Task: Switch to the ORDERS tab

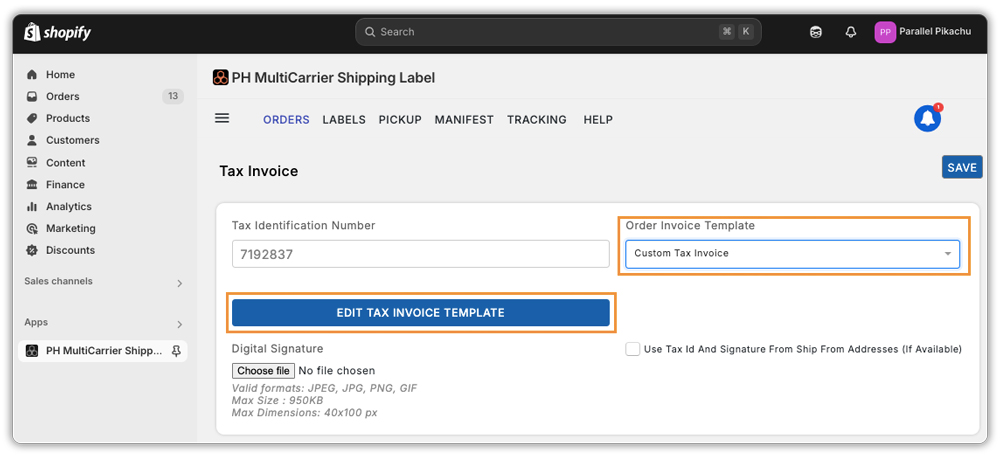Action: [286, 119]
